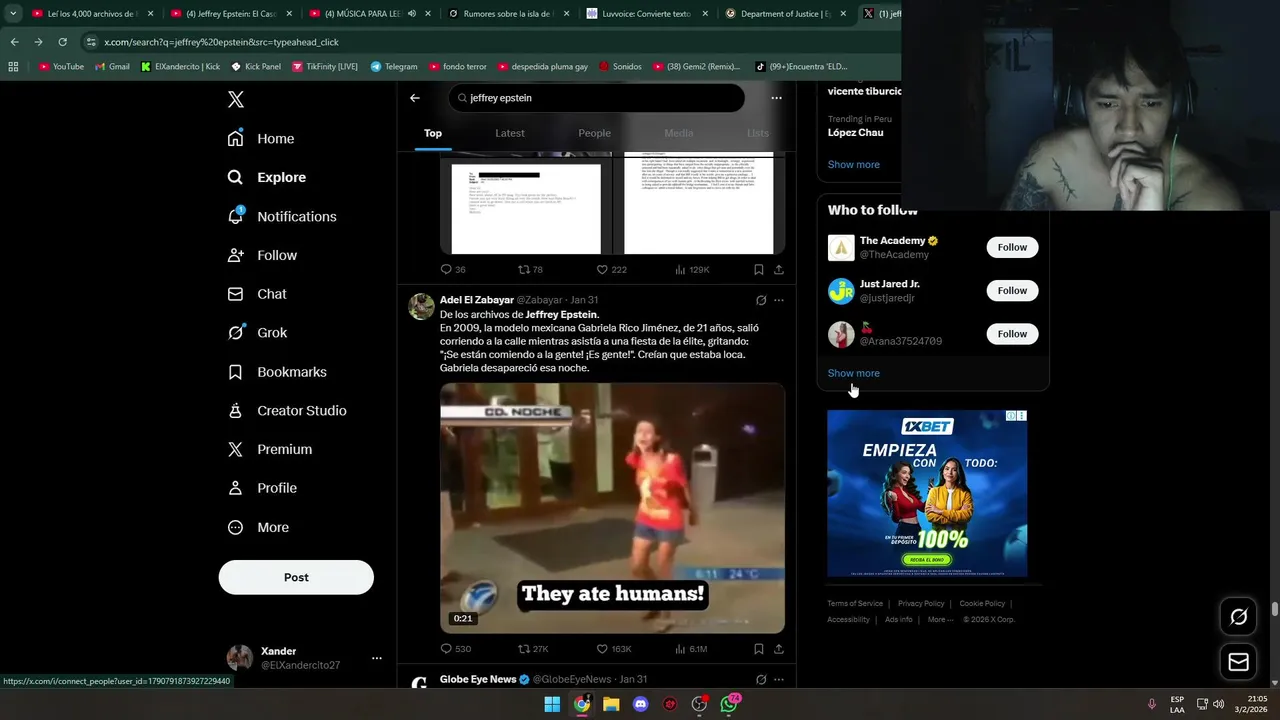Open Bookmarks in the sidebar
This screenshot has height=720, width=1280.
[x=277, y=372]
